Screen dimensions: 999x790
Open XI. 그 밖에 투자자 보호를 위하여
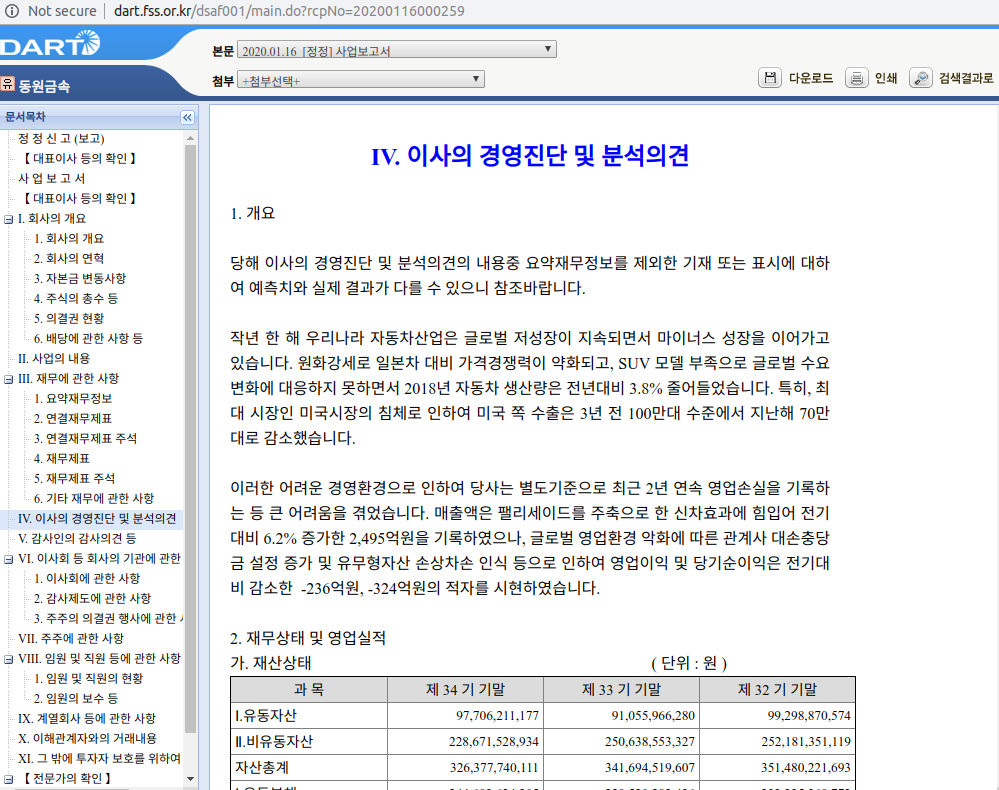[99, 758]
